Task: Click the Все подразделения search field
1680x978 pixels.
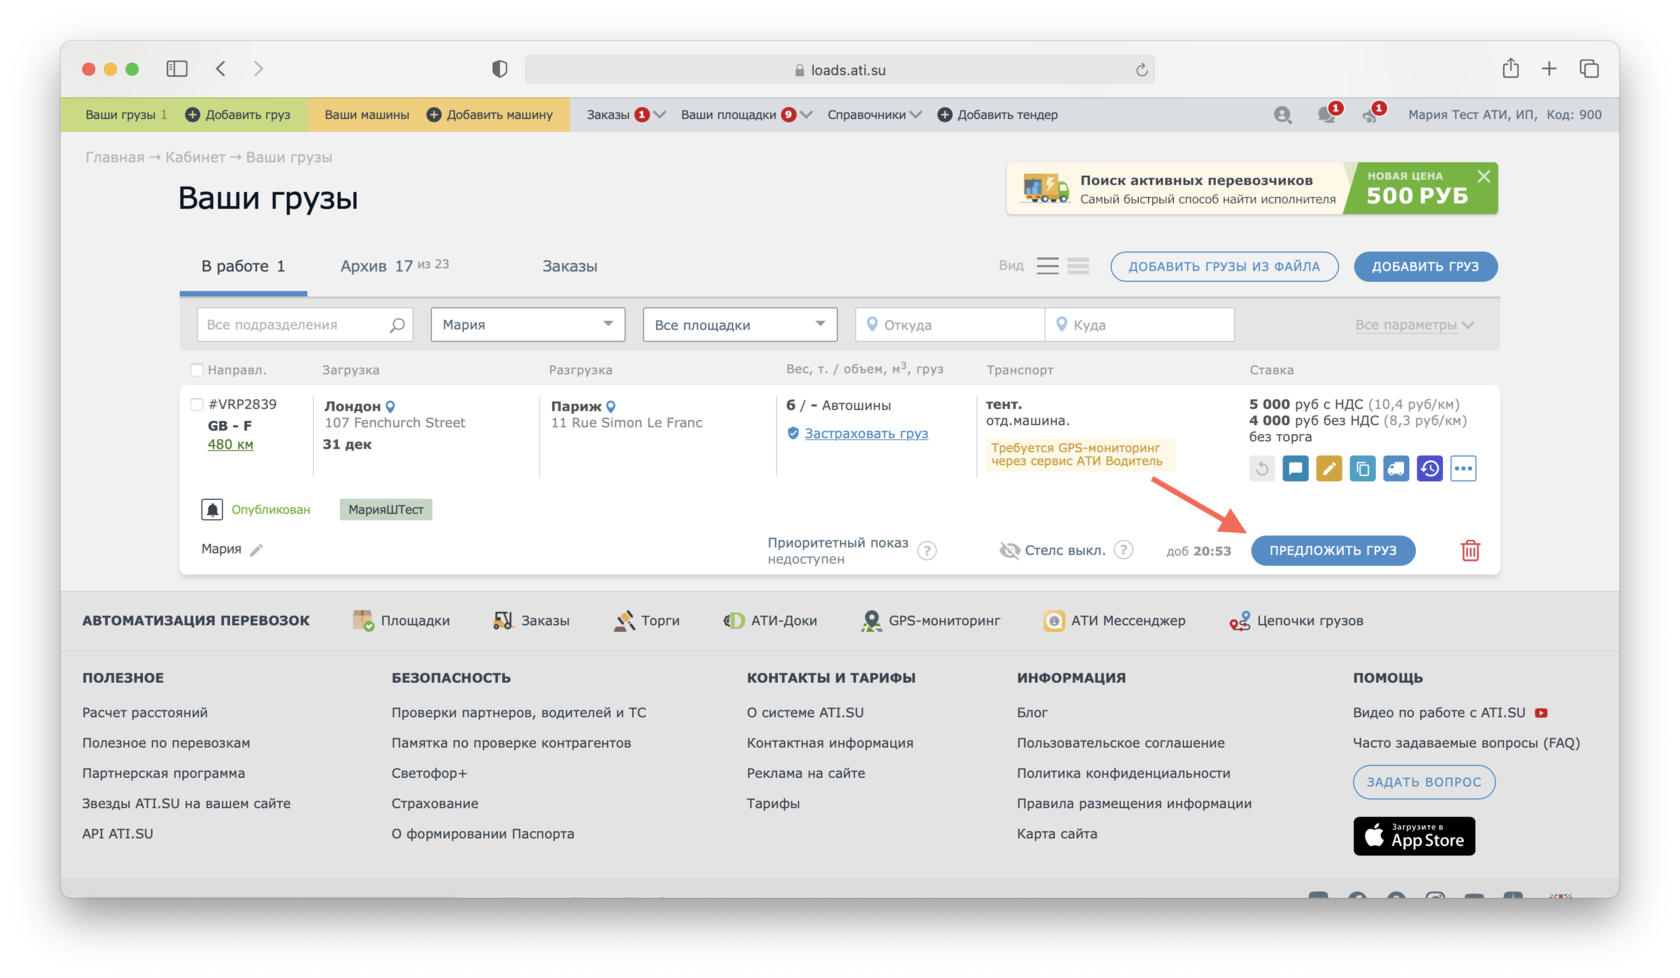Action: tap(305, 324)
